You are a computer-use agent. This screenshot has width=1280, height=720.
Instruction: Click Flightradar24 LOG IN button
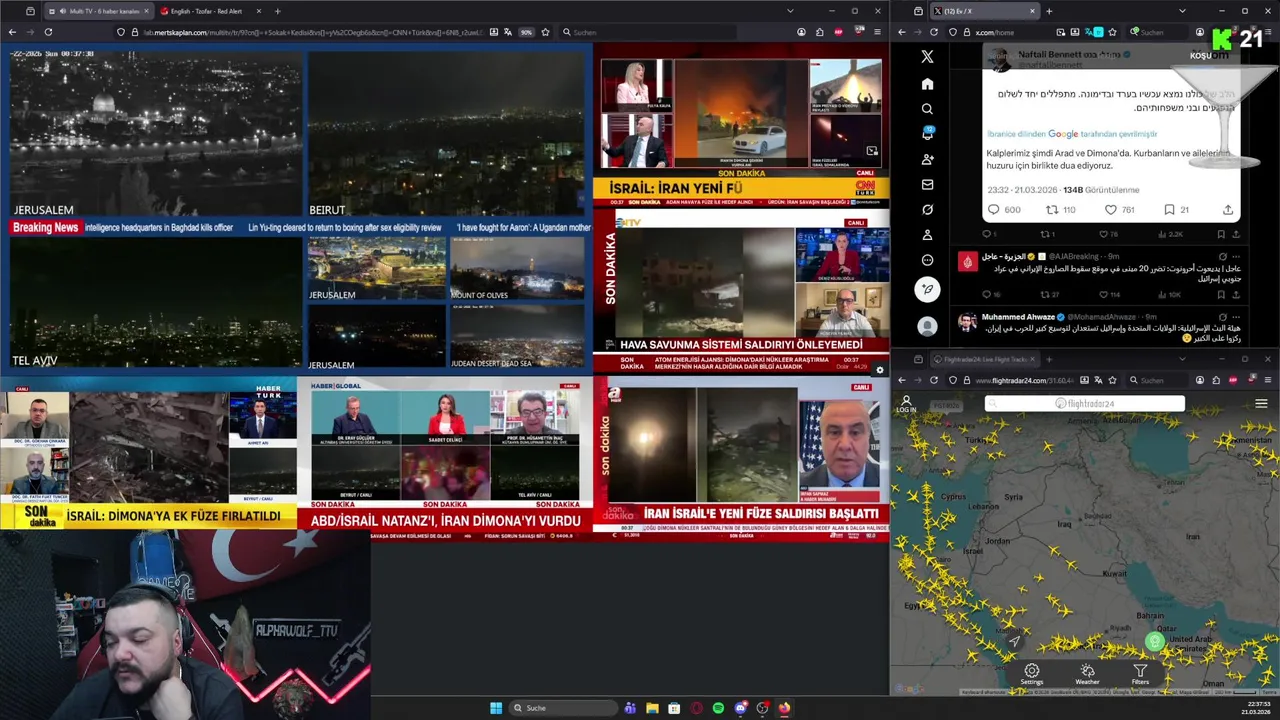906,404
